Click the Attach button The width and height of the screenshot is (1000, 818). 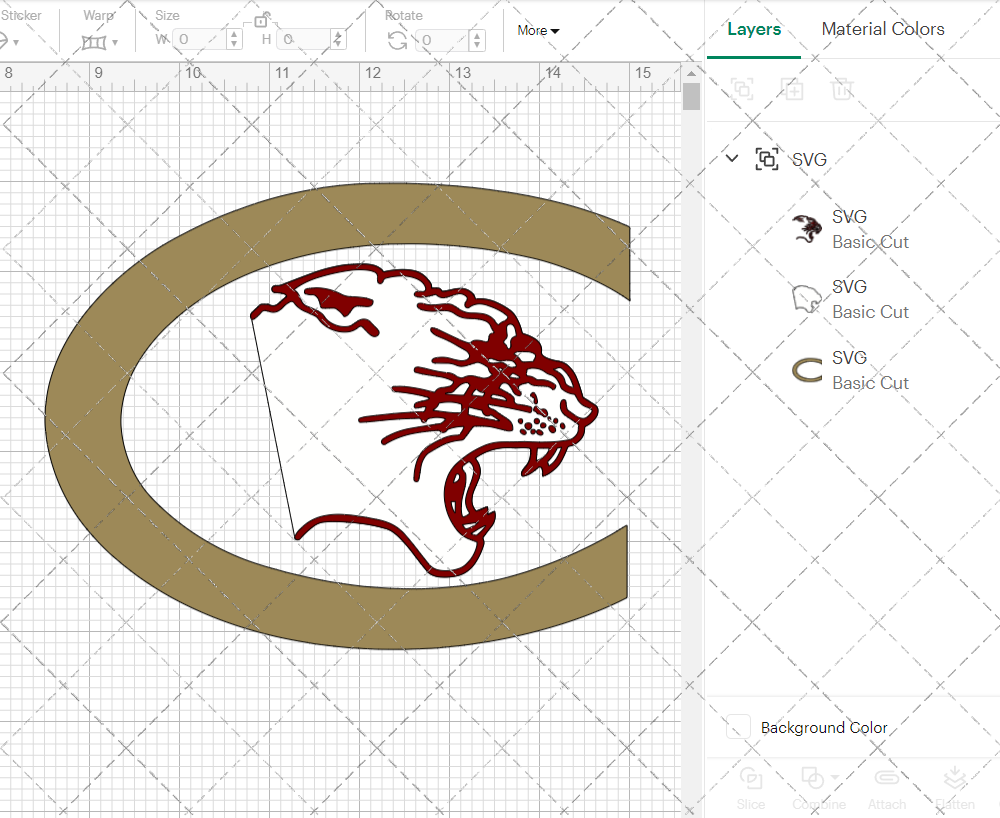(886, 788)
